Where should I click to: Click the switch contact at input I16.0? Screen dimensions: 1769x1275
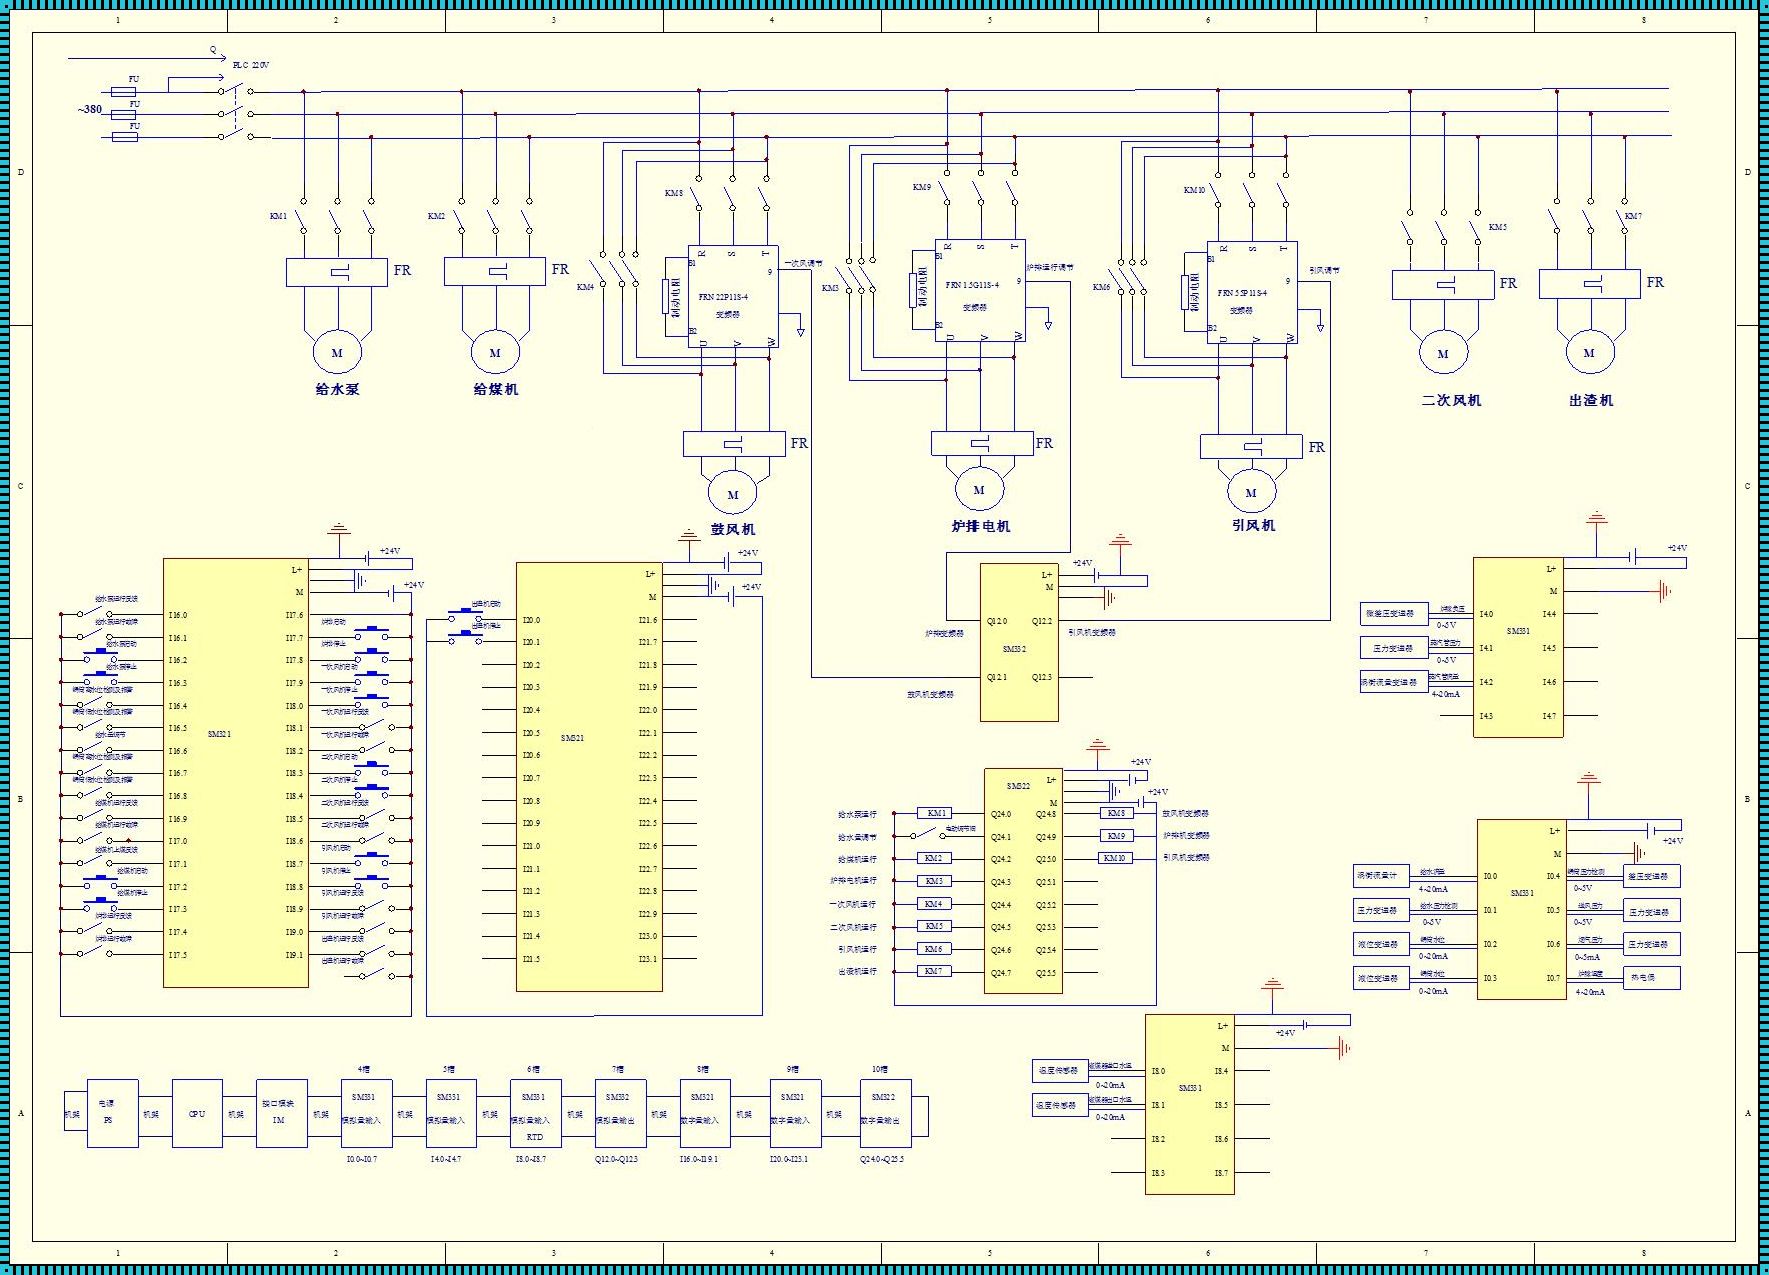tap(96, 611)
